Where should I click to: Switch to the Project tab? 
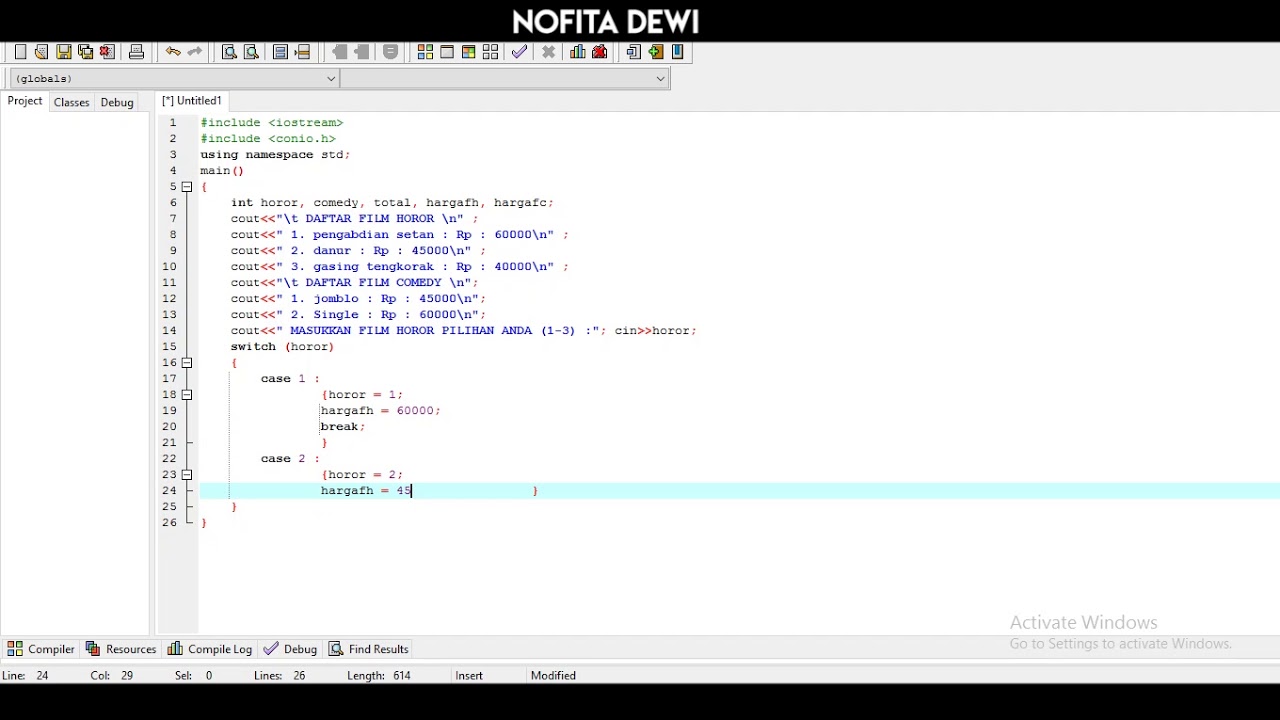click(25, 101)
